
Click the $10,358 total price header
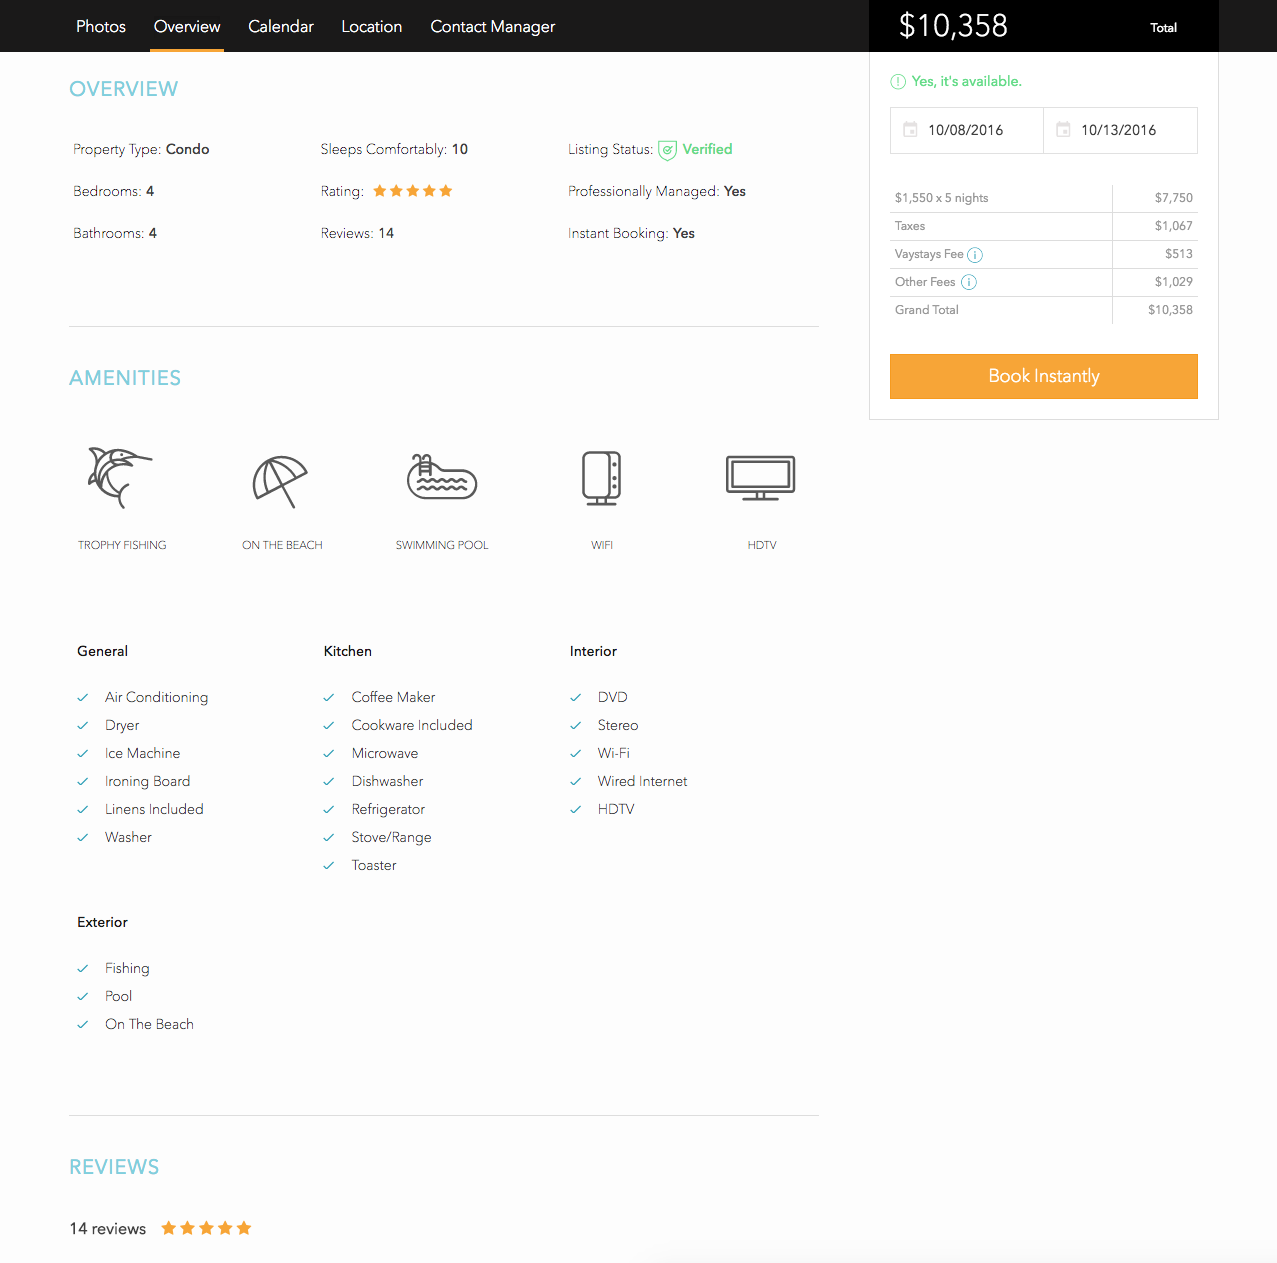(x=953, y=26)
